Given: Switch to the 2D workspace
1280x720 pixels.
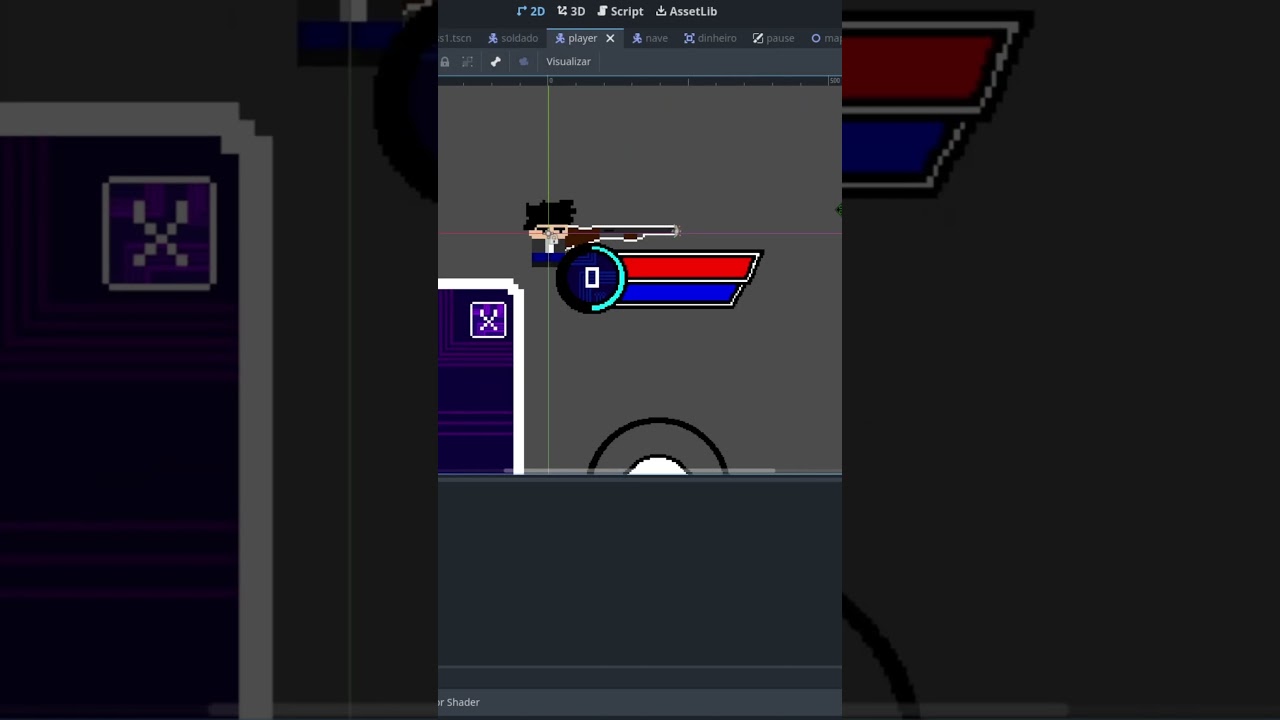Looking at the screenshot, I should pos(530,11).
